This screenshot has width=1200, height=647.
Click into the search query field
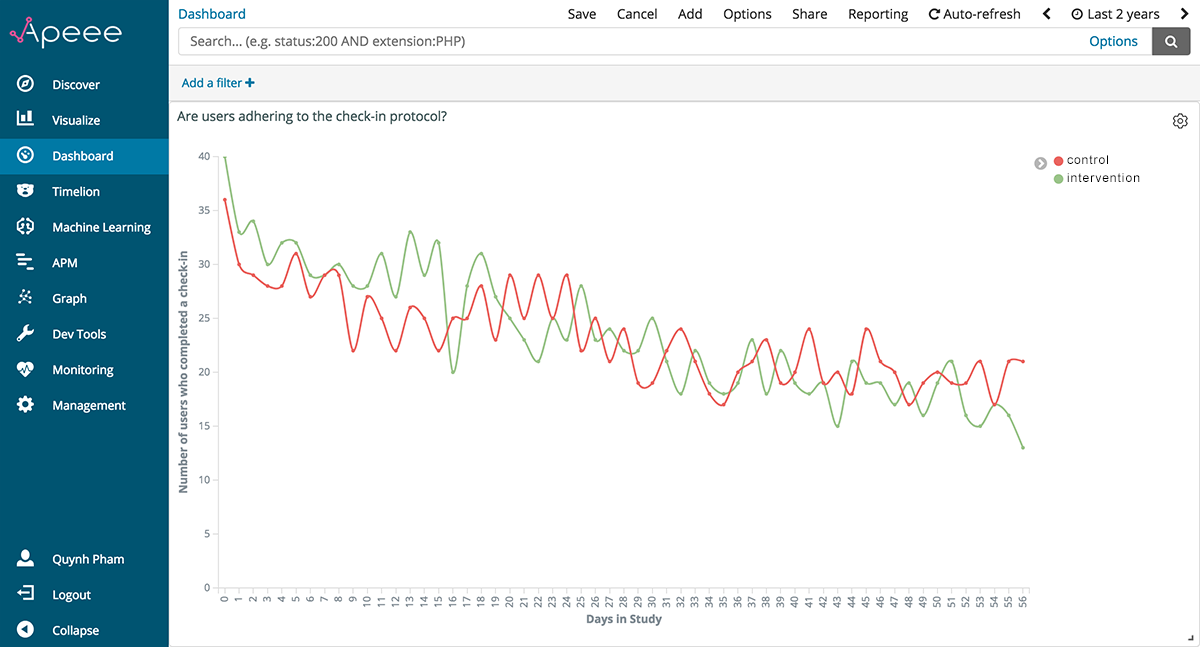[x=630, y=41]
